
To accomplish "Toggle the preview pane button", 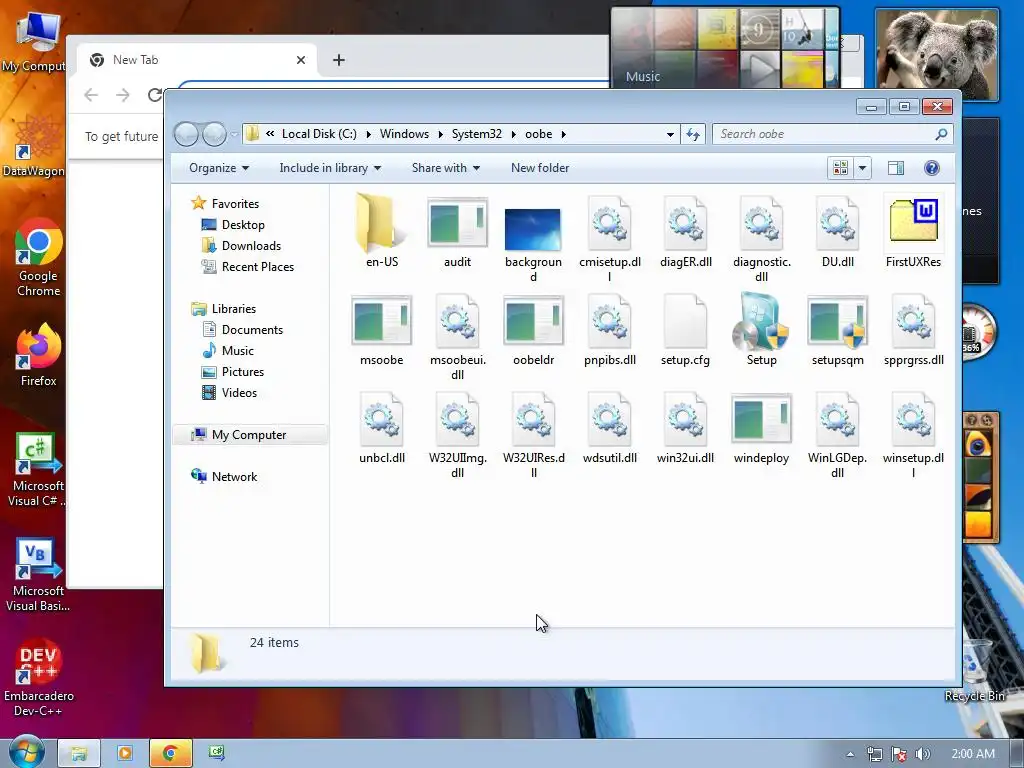I will tap(895, 168).
